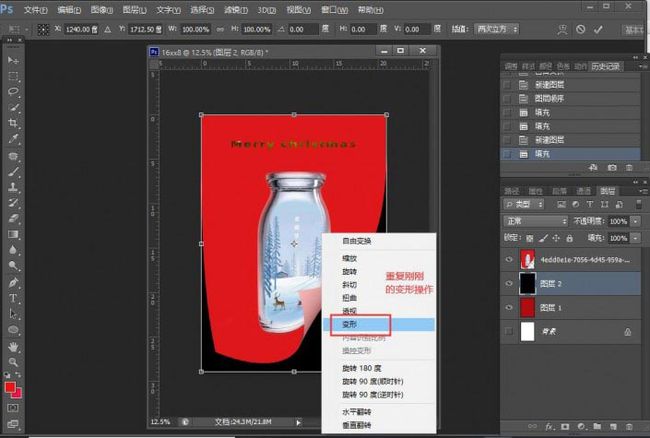Select the Rectangular Marquee tool
The height and width of the screenshot is (438, 650).
(x=13, y=76)
